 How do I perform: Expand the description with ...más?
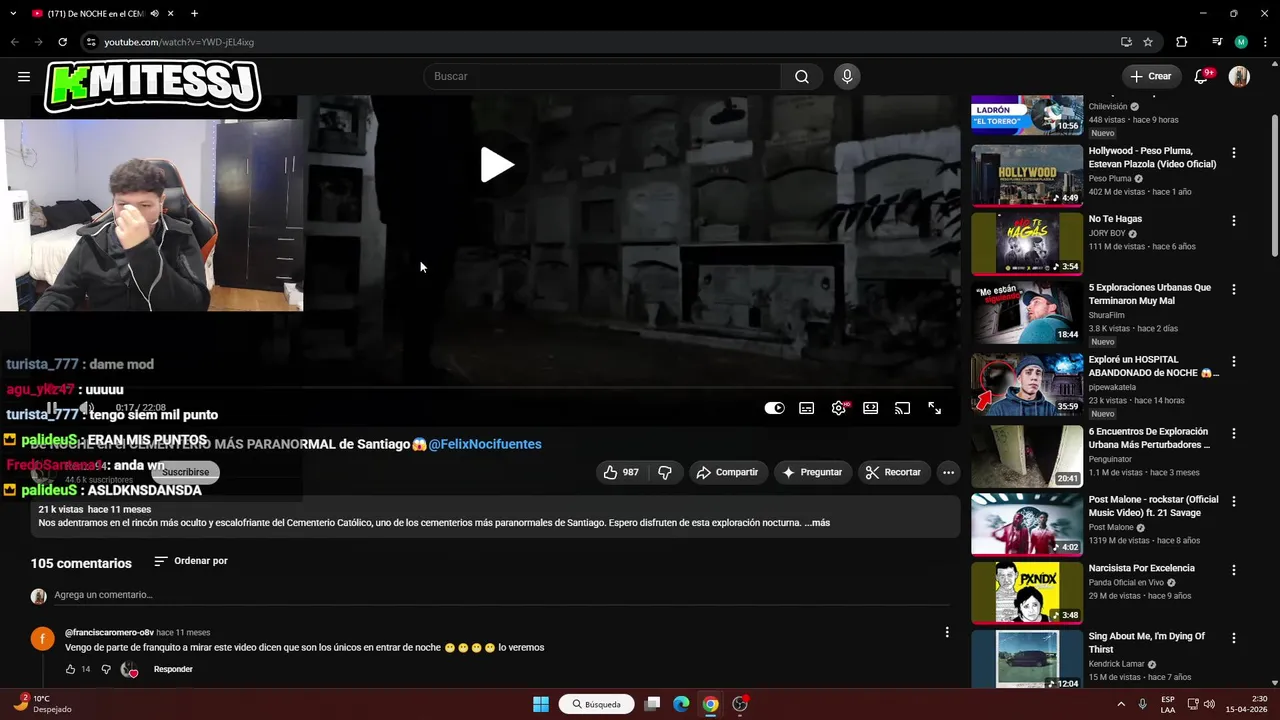coord(817,523)
